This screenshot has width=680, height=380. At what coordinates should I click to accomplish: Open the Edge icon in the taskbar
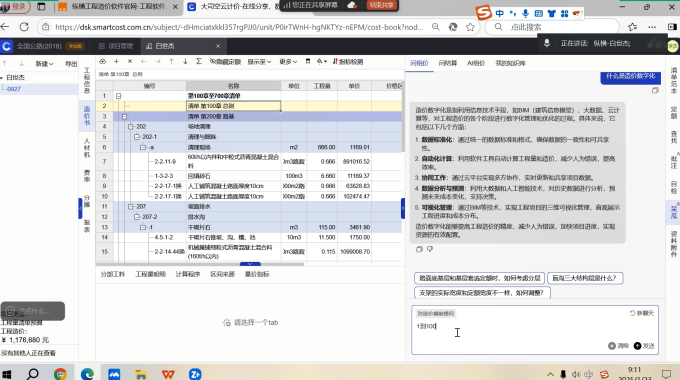[x=87, y=374]
